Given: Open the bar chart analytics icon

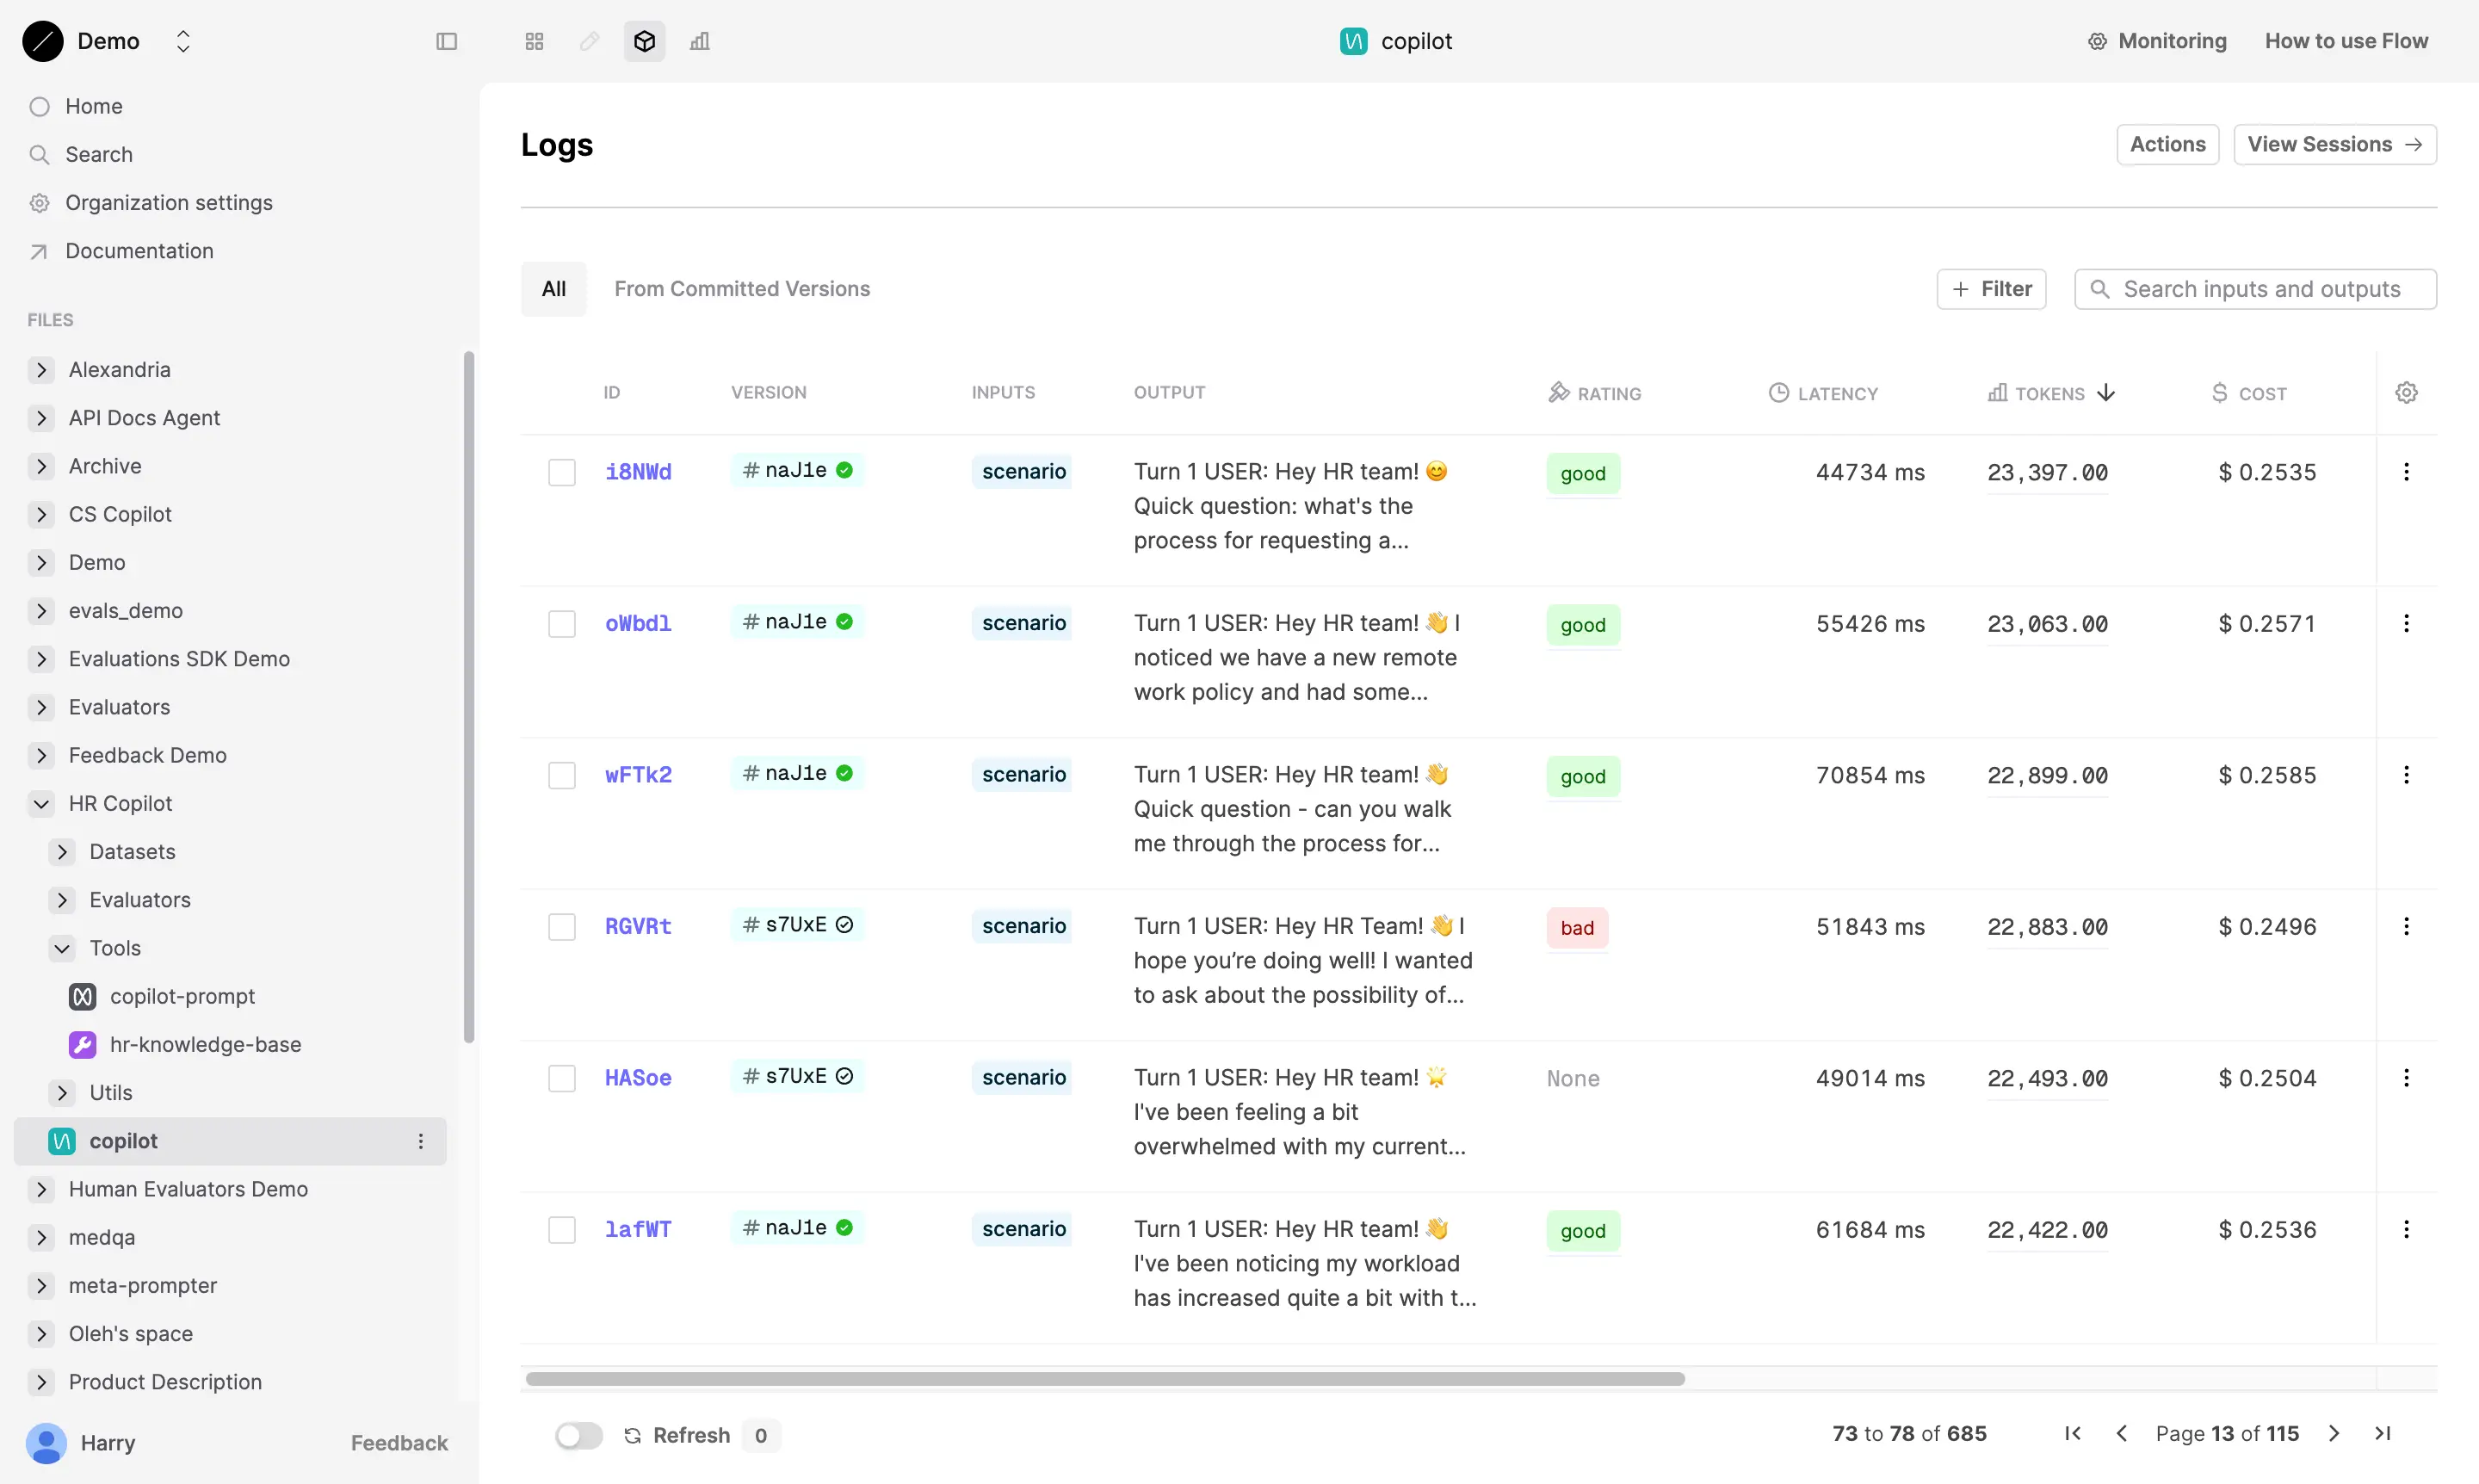Looking at the screenshot, I should tap(700, 41).
